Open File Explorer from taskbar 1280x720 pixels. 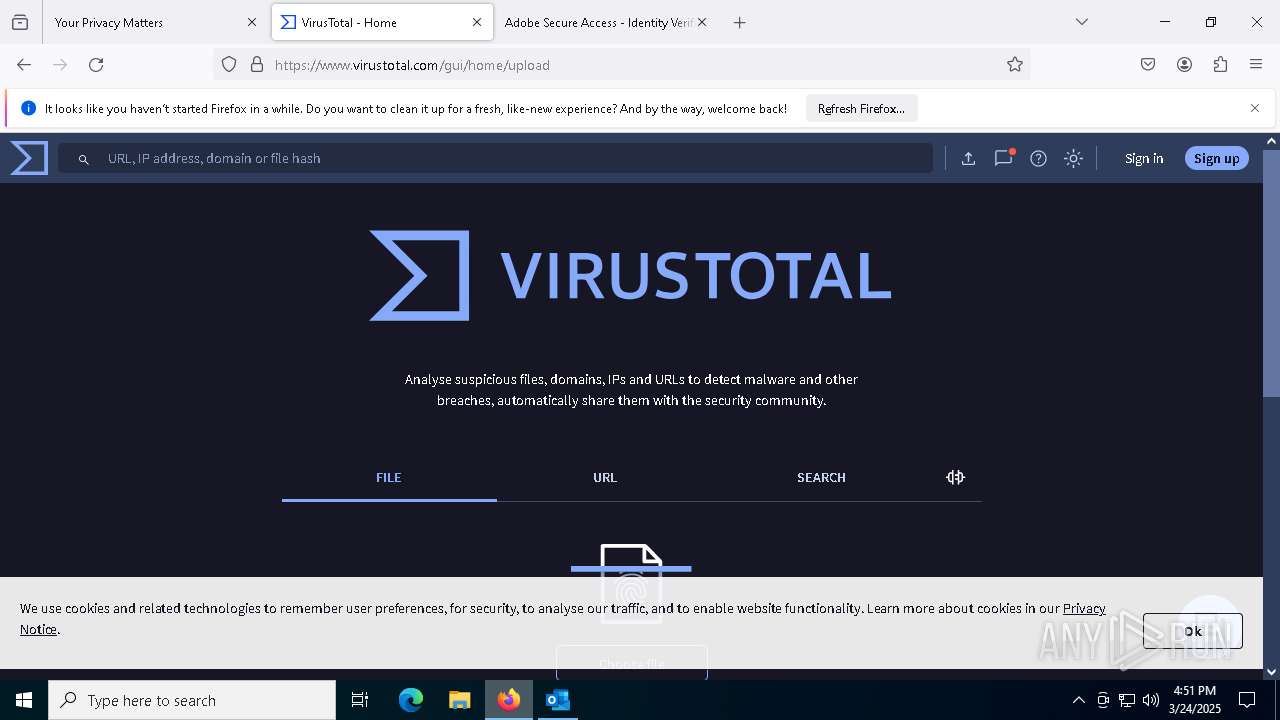tap(460, 700)
